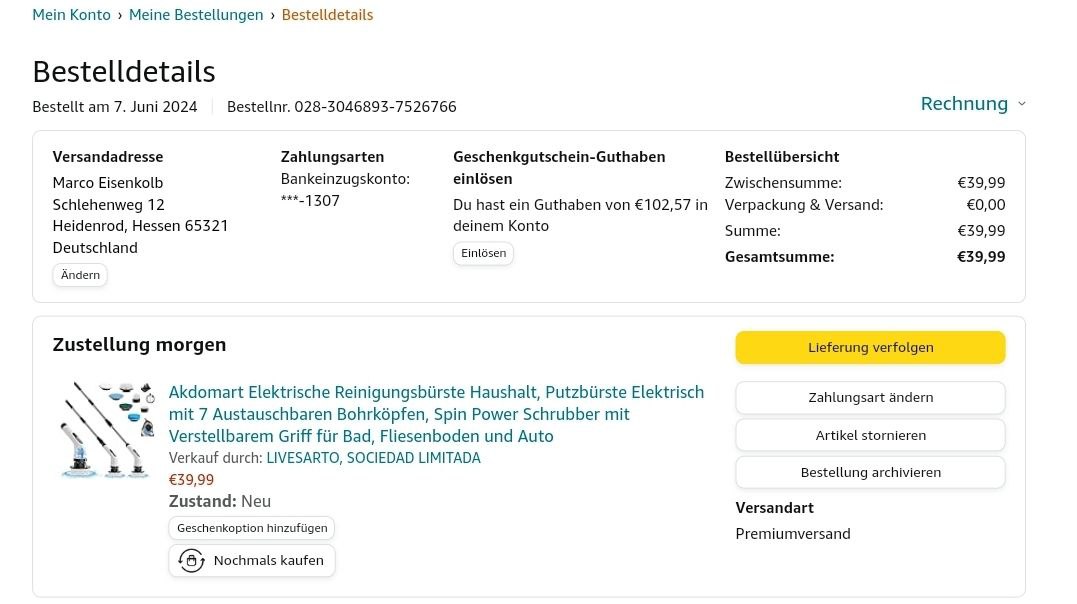Click Einlösen to redeem gift balance
Image resolution: width=1077 pixels, height=604 pixels.
tap(483, 254)
